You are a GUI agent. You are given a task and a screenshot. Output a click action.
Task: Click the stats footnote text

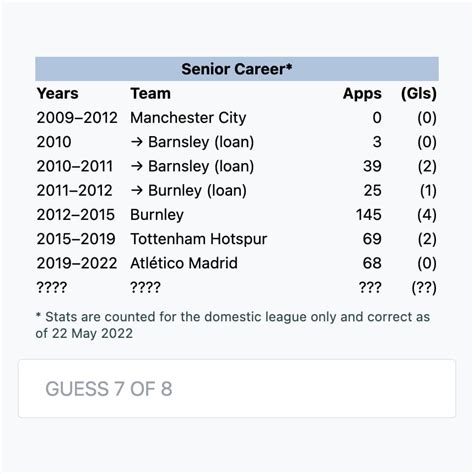tap(233, 325)
